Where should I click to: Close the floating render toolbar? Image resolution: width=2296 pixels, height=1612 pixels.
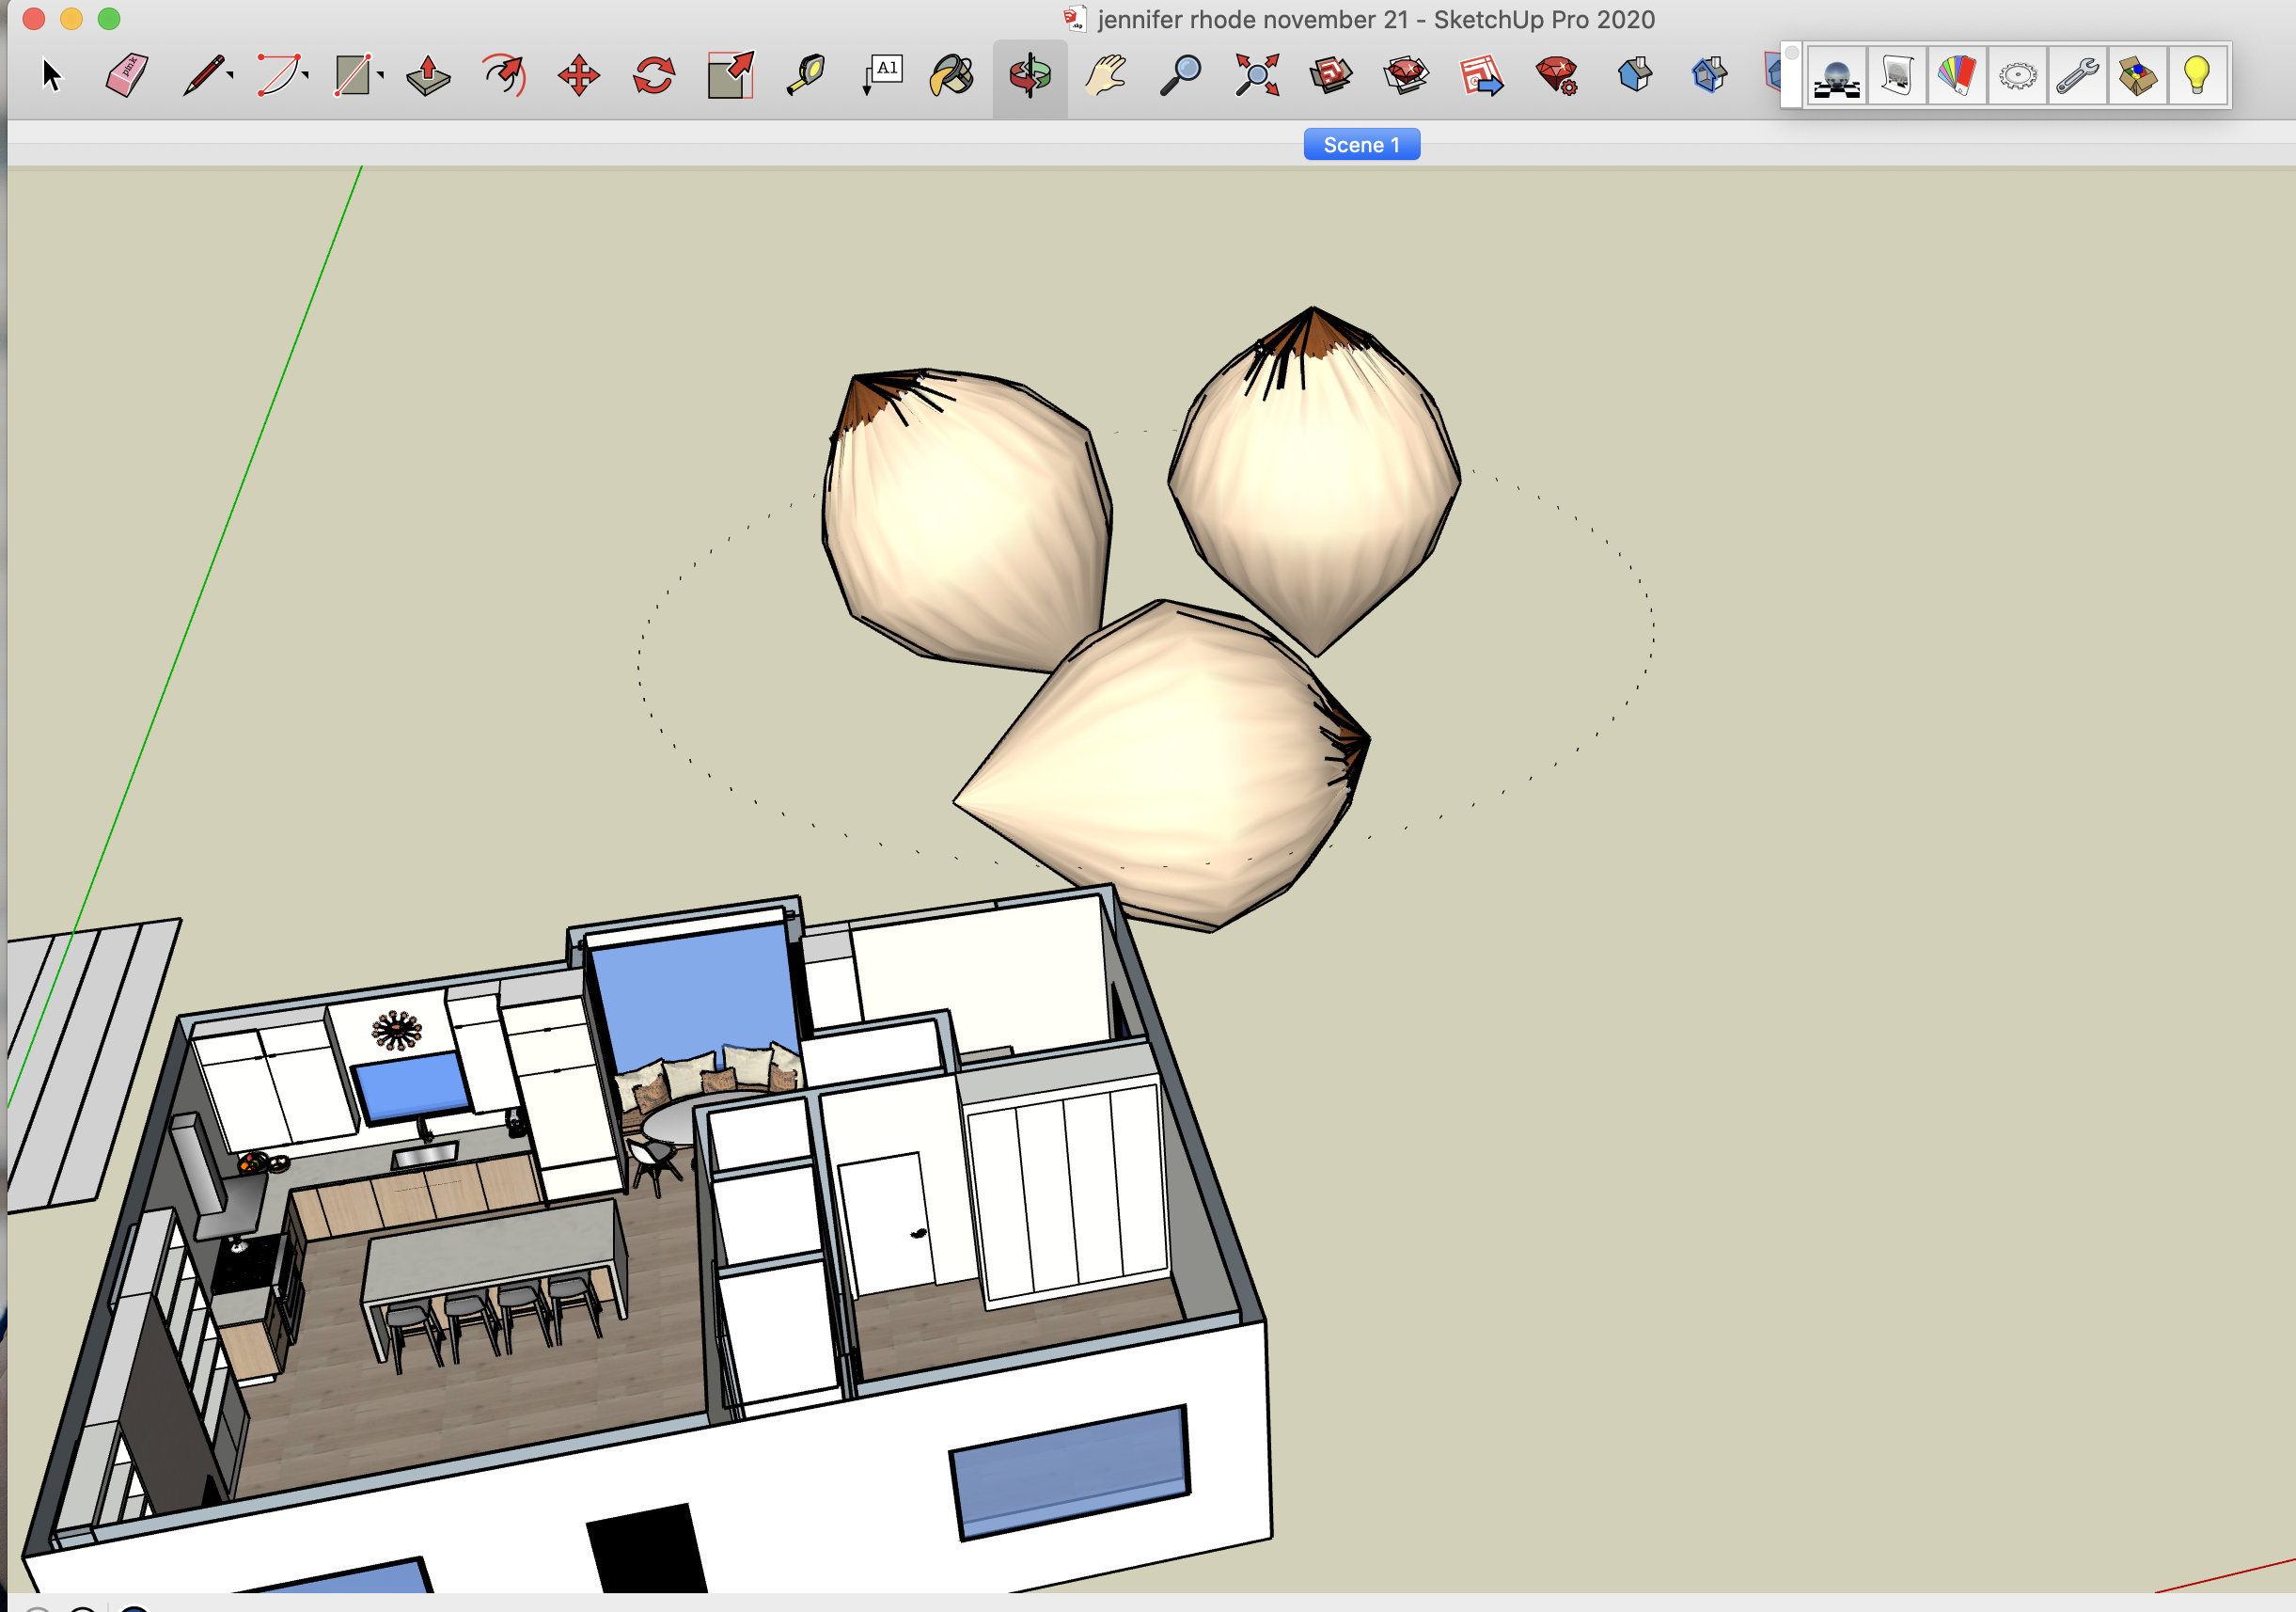[1791, 52]
